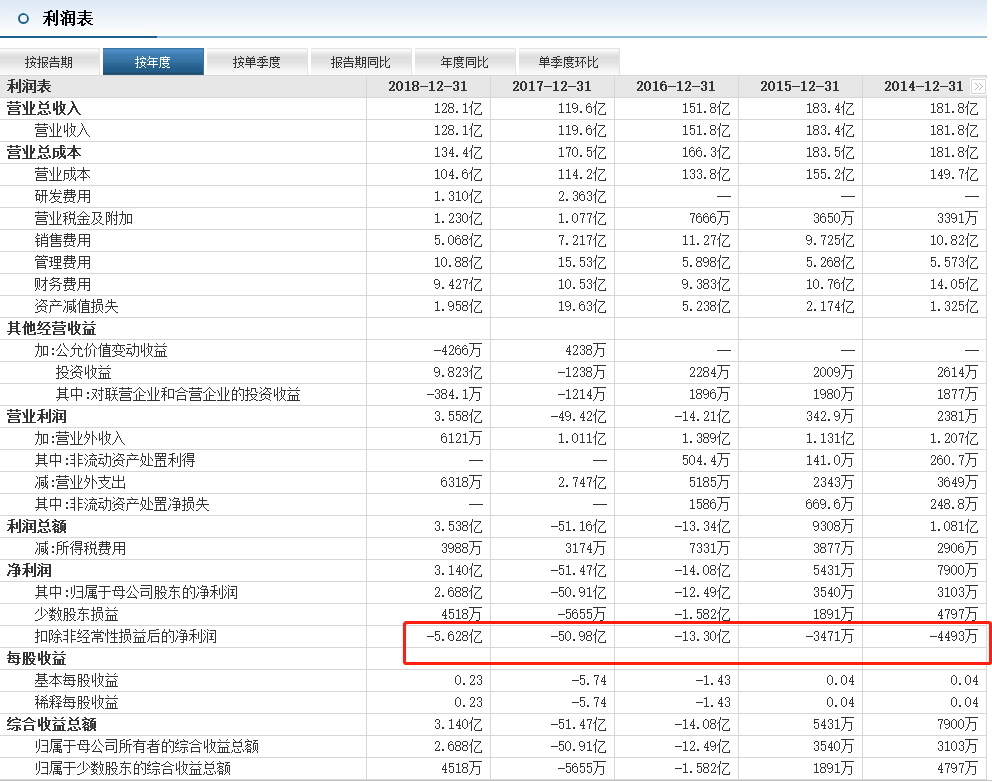Viewport: 992px width, 782px height.
Task: Select 扣除非经常性损益后的净利润 row label
Action: coord(125,636)
